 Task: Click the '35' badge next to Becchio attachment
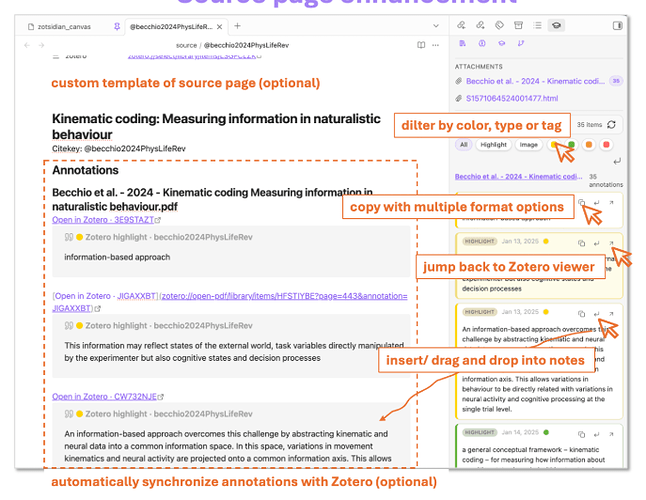coord(616,81)
